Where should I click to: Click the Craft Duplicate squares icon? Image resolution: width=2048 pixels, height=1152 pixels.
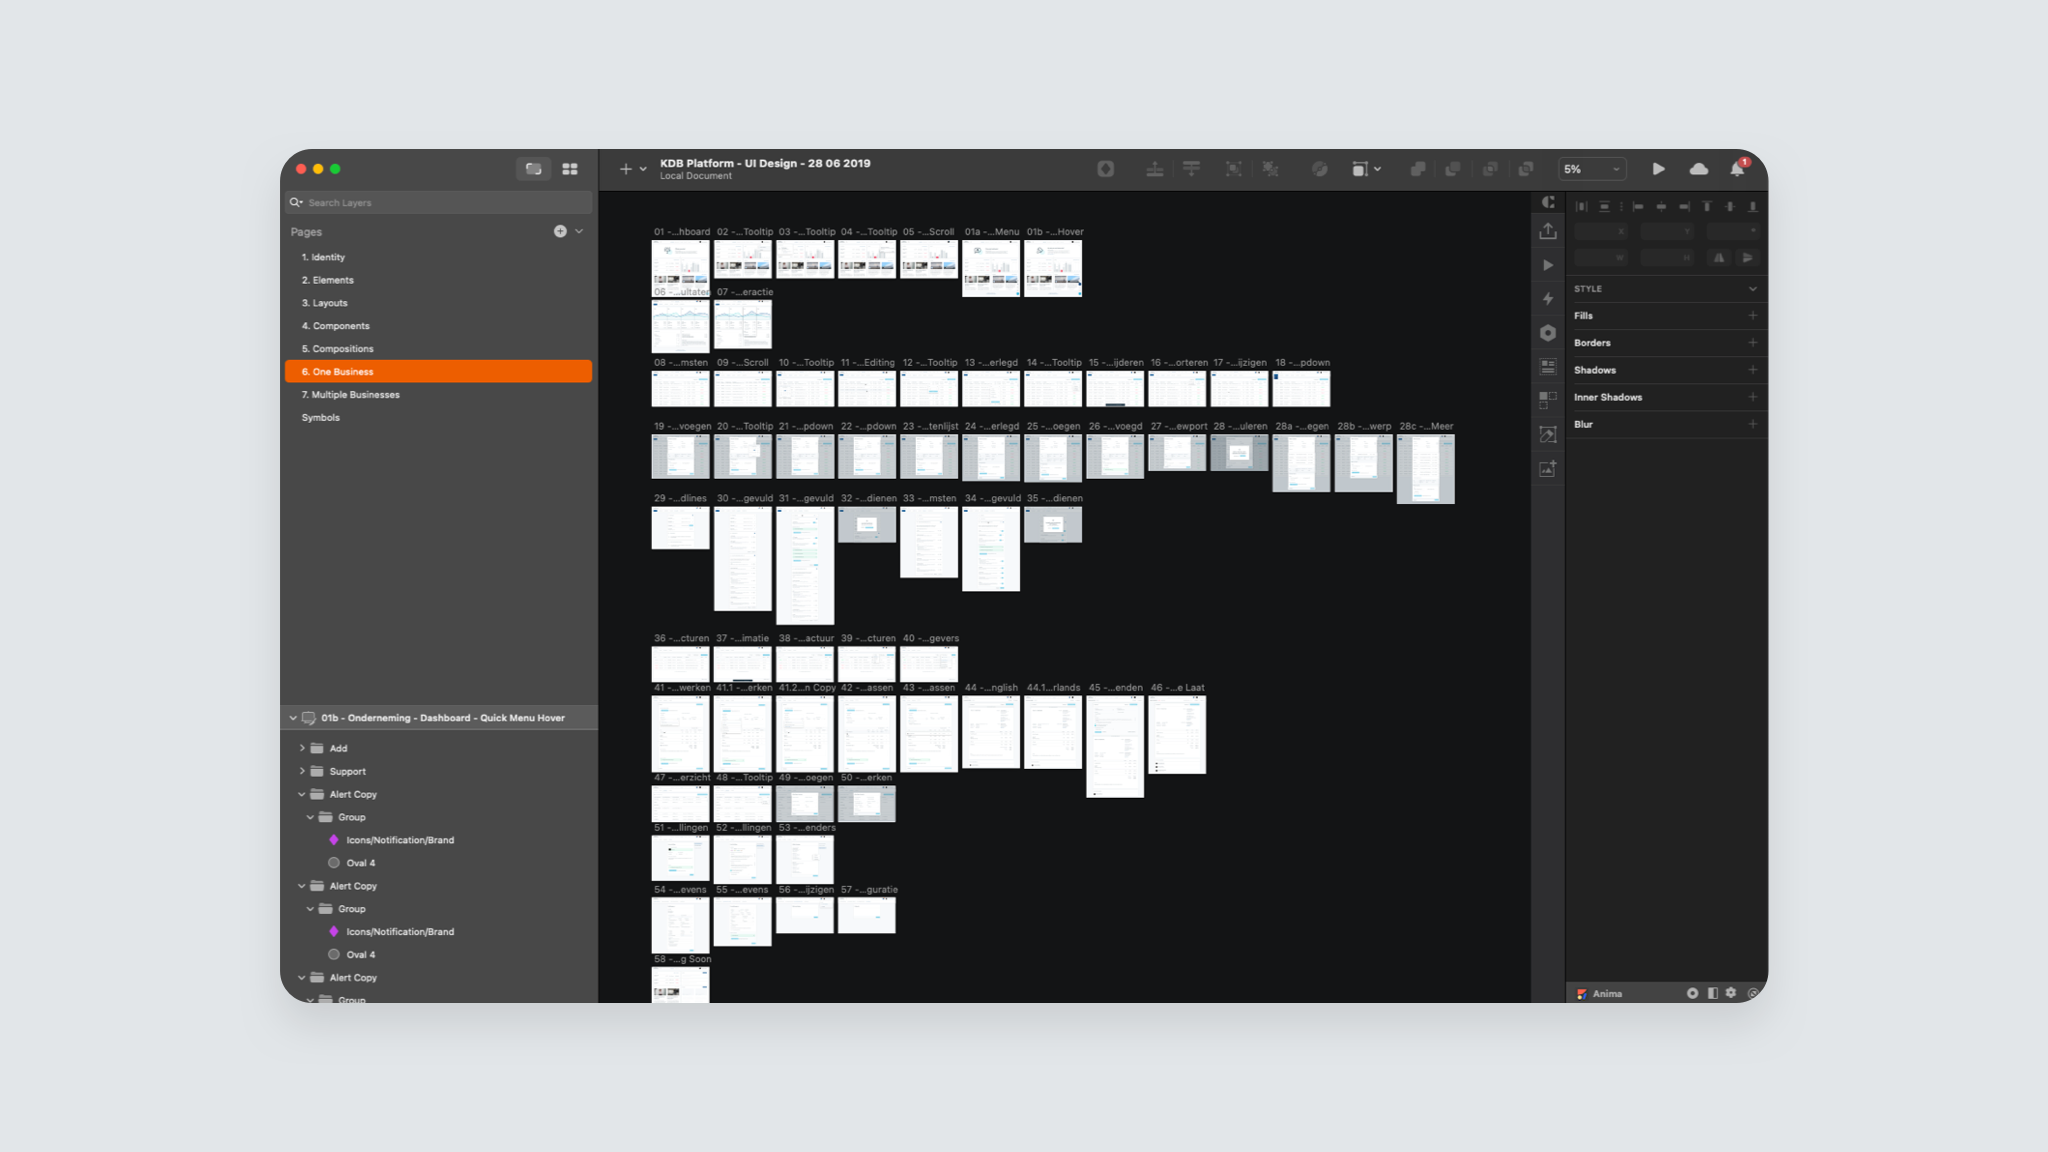1548,400
